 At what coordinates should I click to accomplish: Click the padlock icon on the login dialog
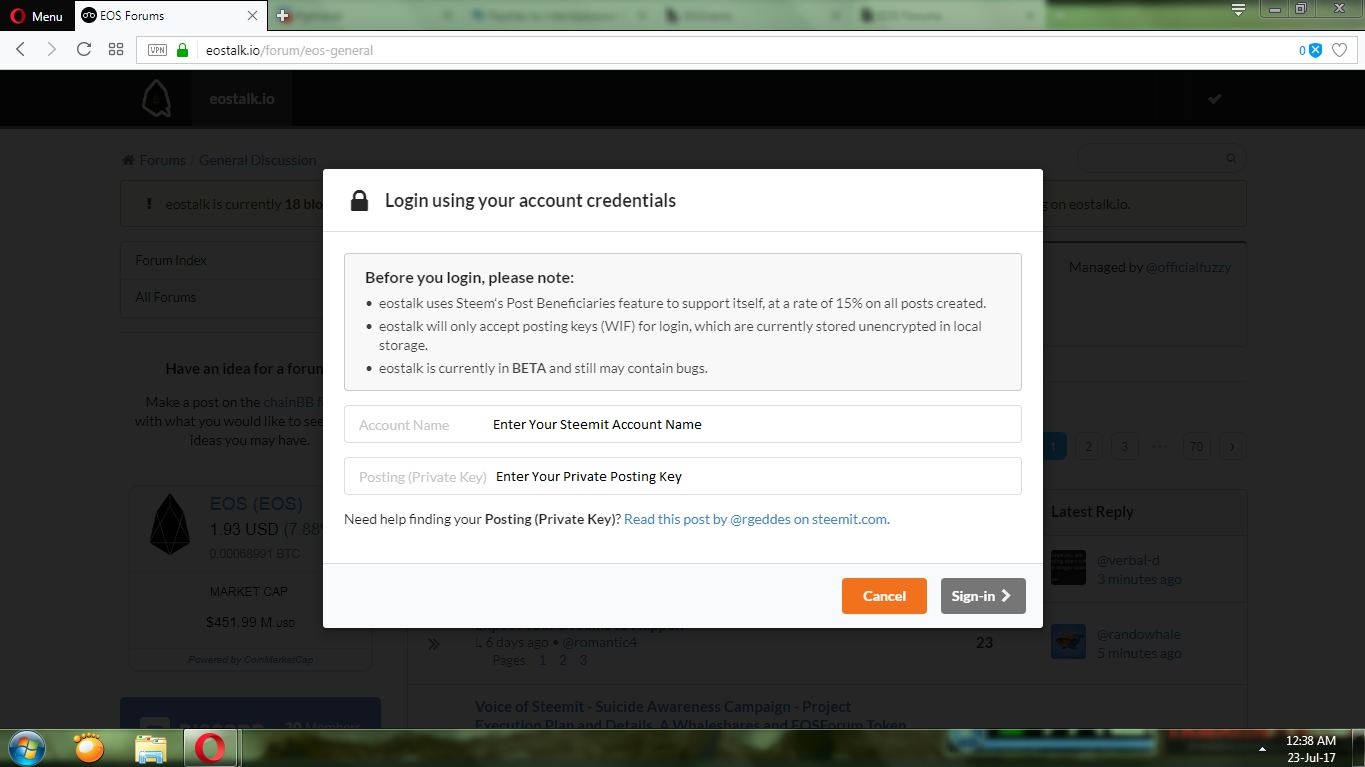(359, 200)
